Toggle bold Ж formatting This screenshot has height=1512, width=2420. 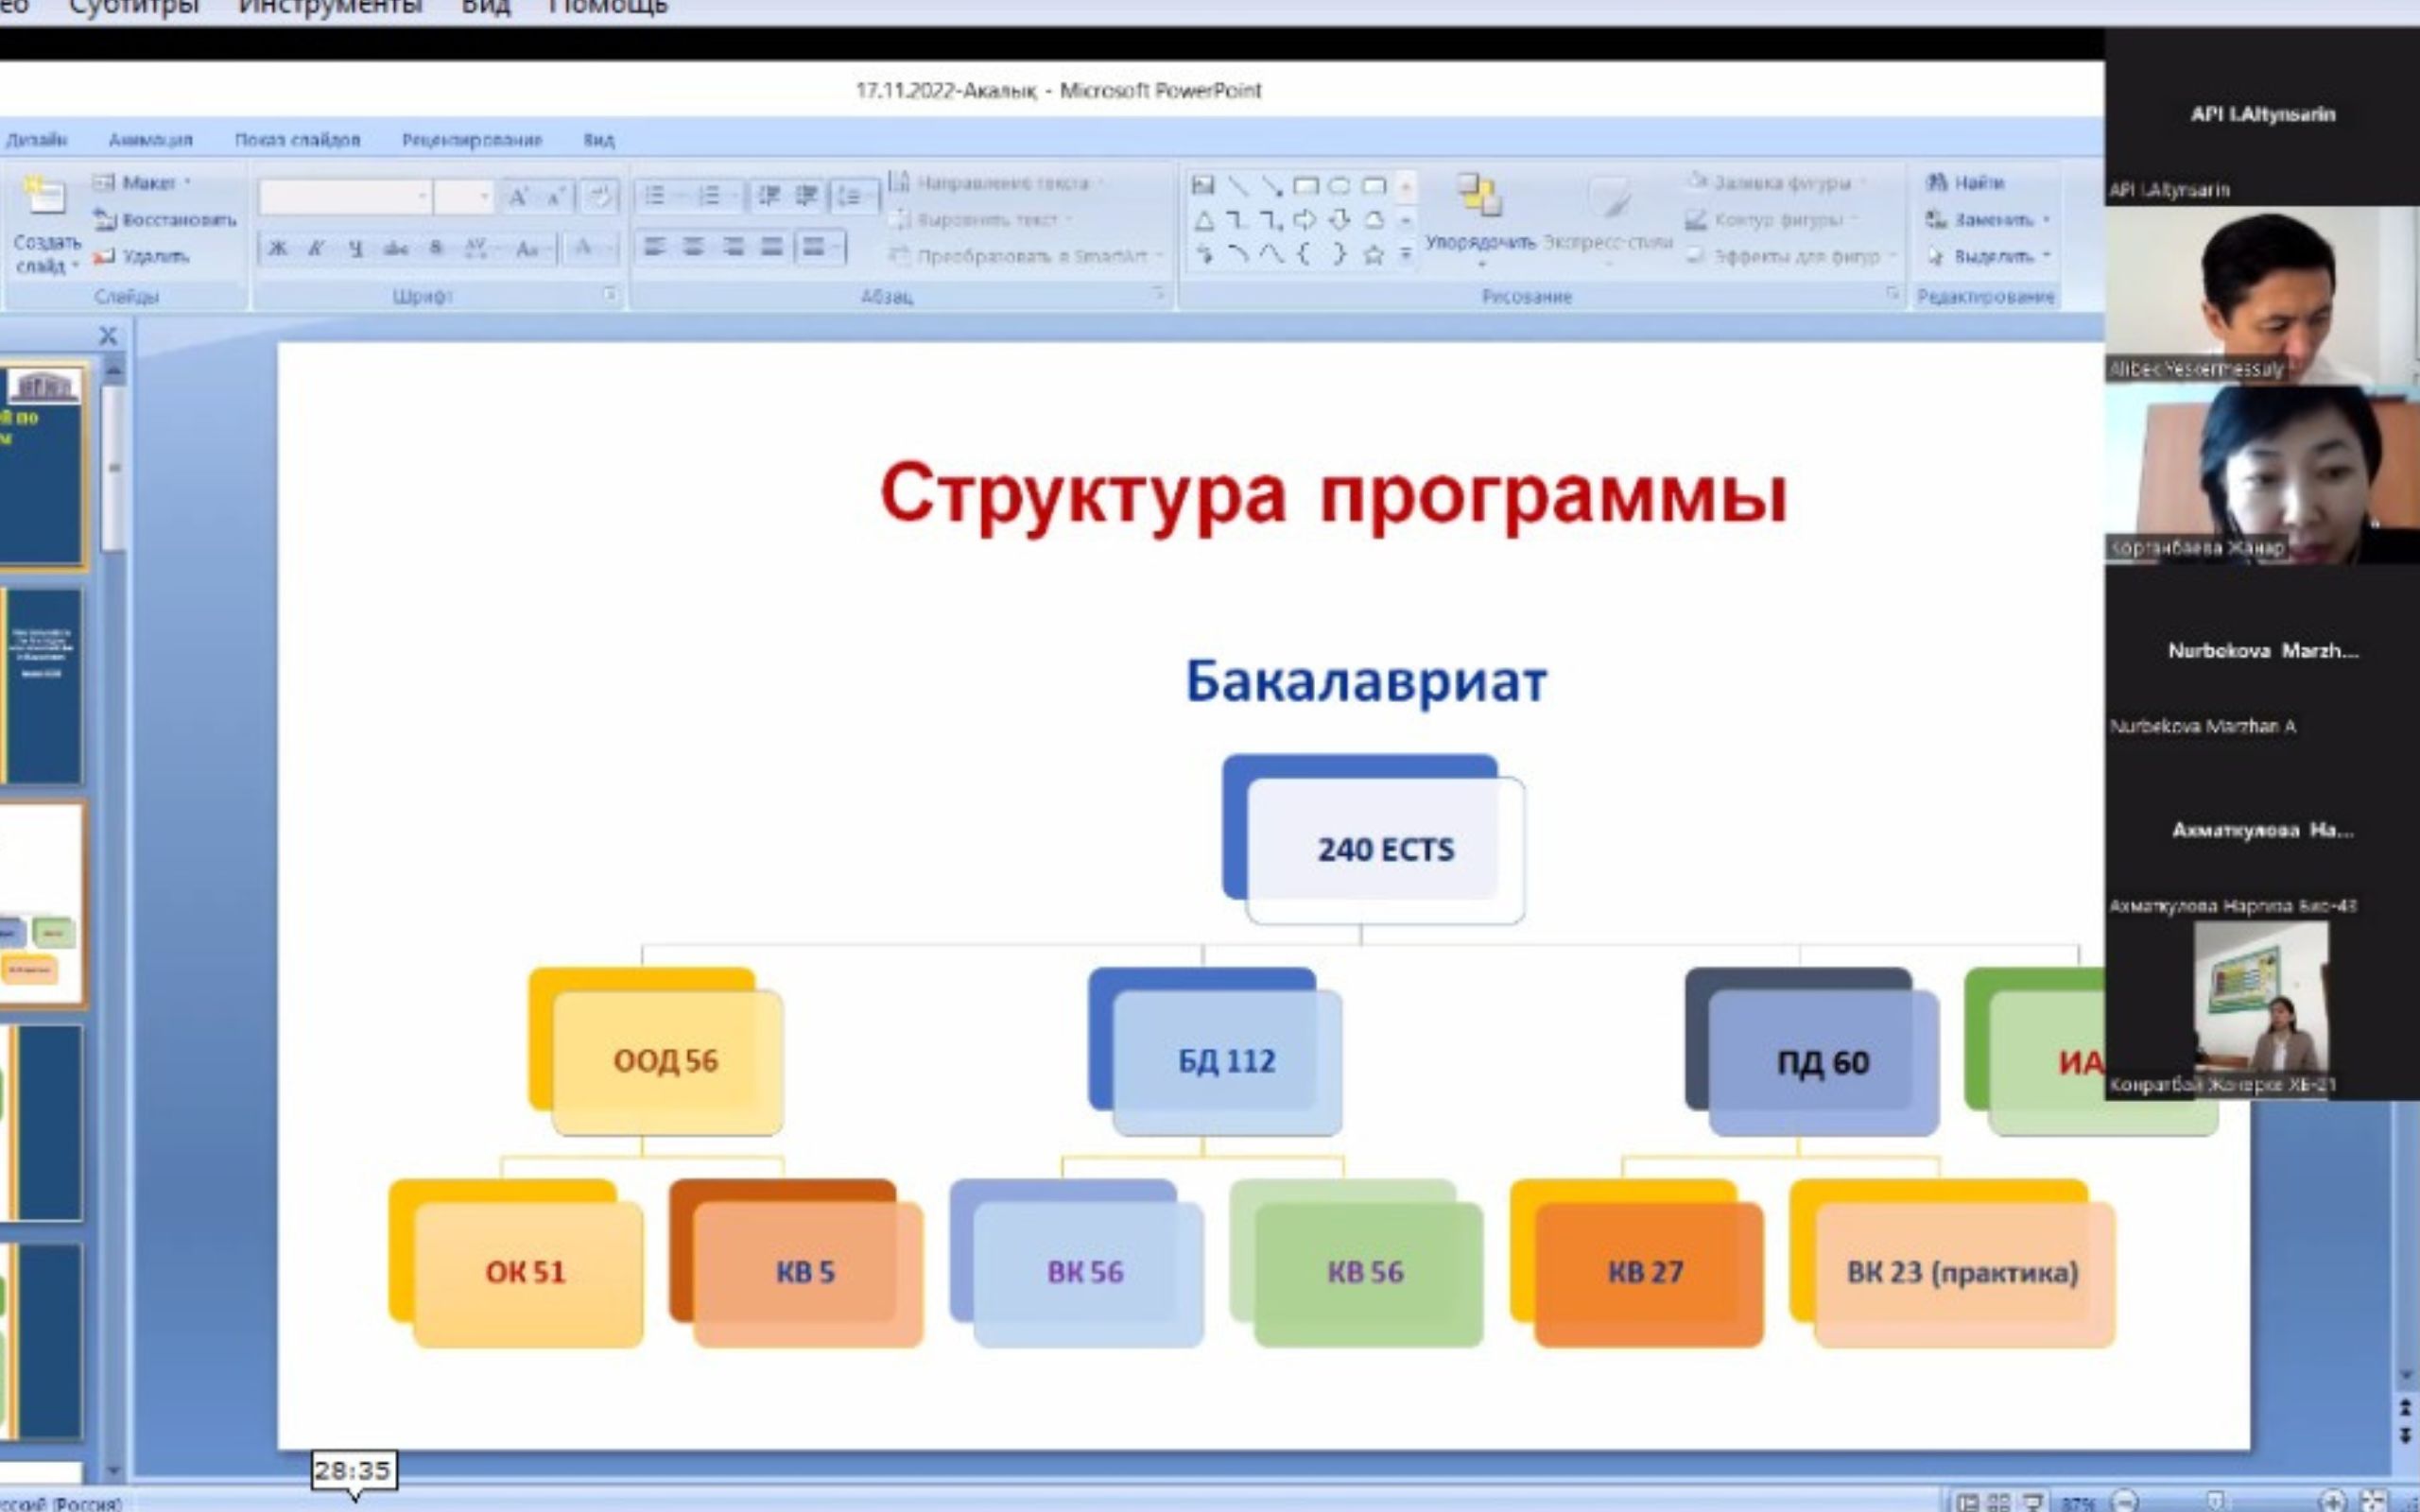coord(278,248)
